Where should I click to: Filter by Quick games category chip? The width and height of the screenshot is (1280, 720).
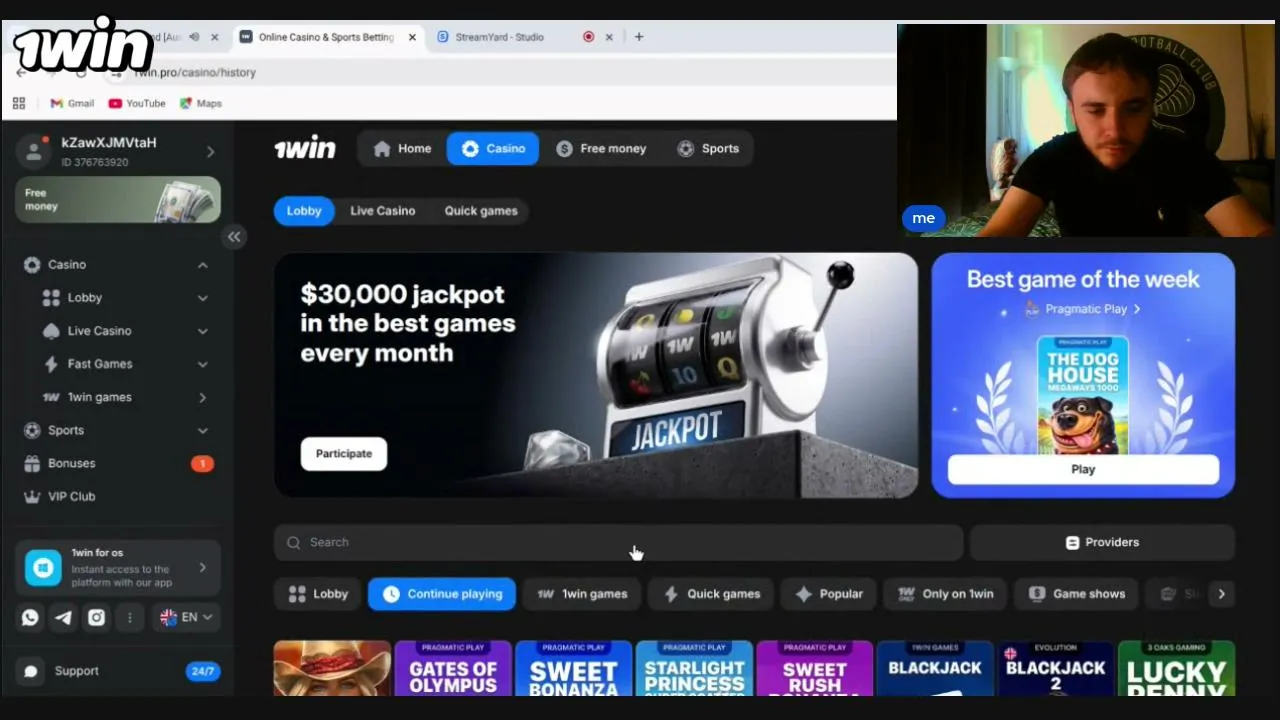[711, 594]
